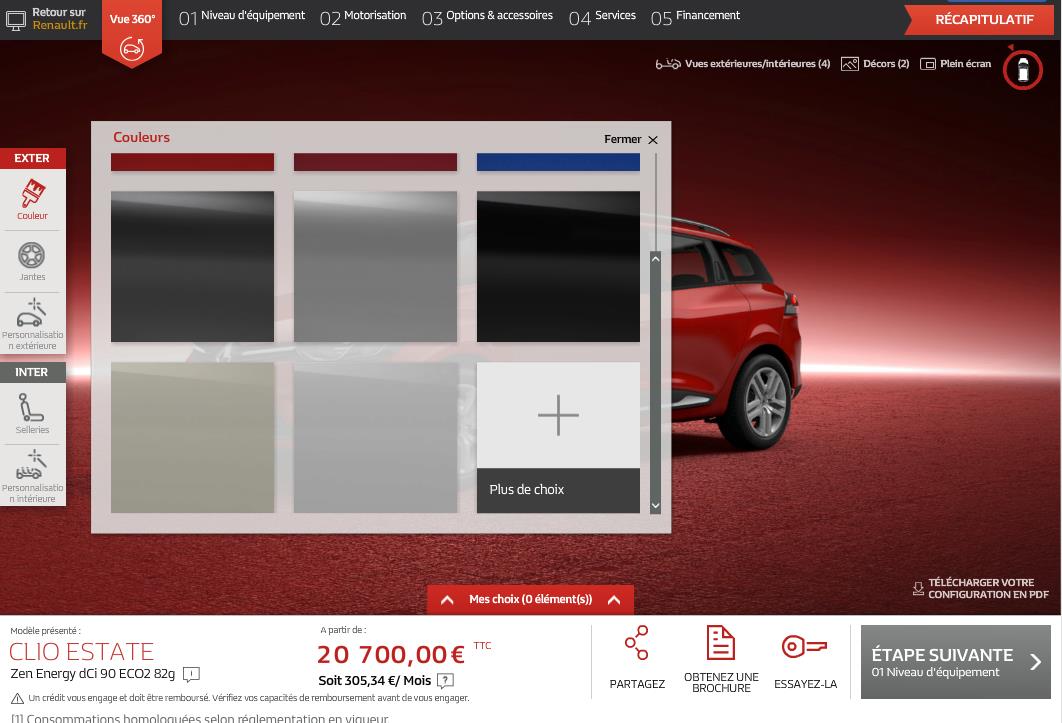Click the EXTER section header
1062x723 pixels.
(33, 158)
